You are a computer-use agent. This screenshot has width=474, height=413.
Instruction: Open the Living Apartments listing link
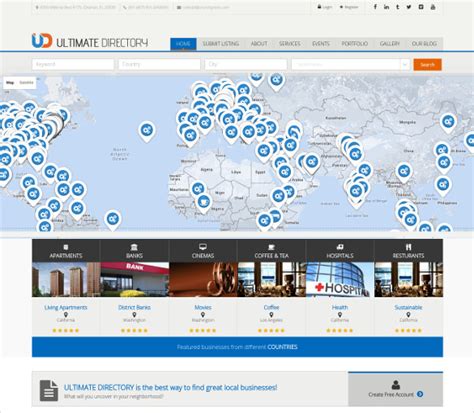click(x=66, y=307)
